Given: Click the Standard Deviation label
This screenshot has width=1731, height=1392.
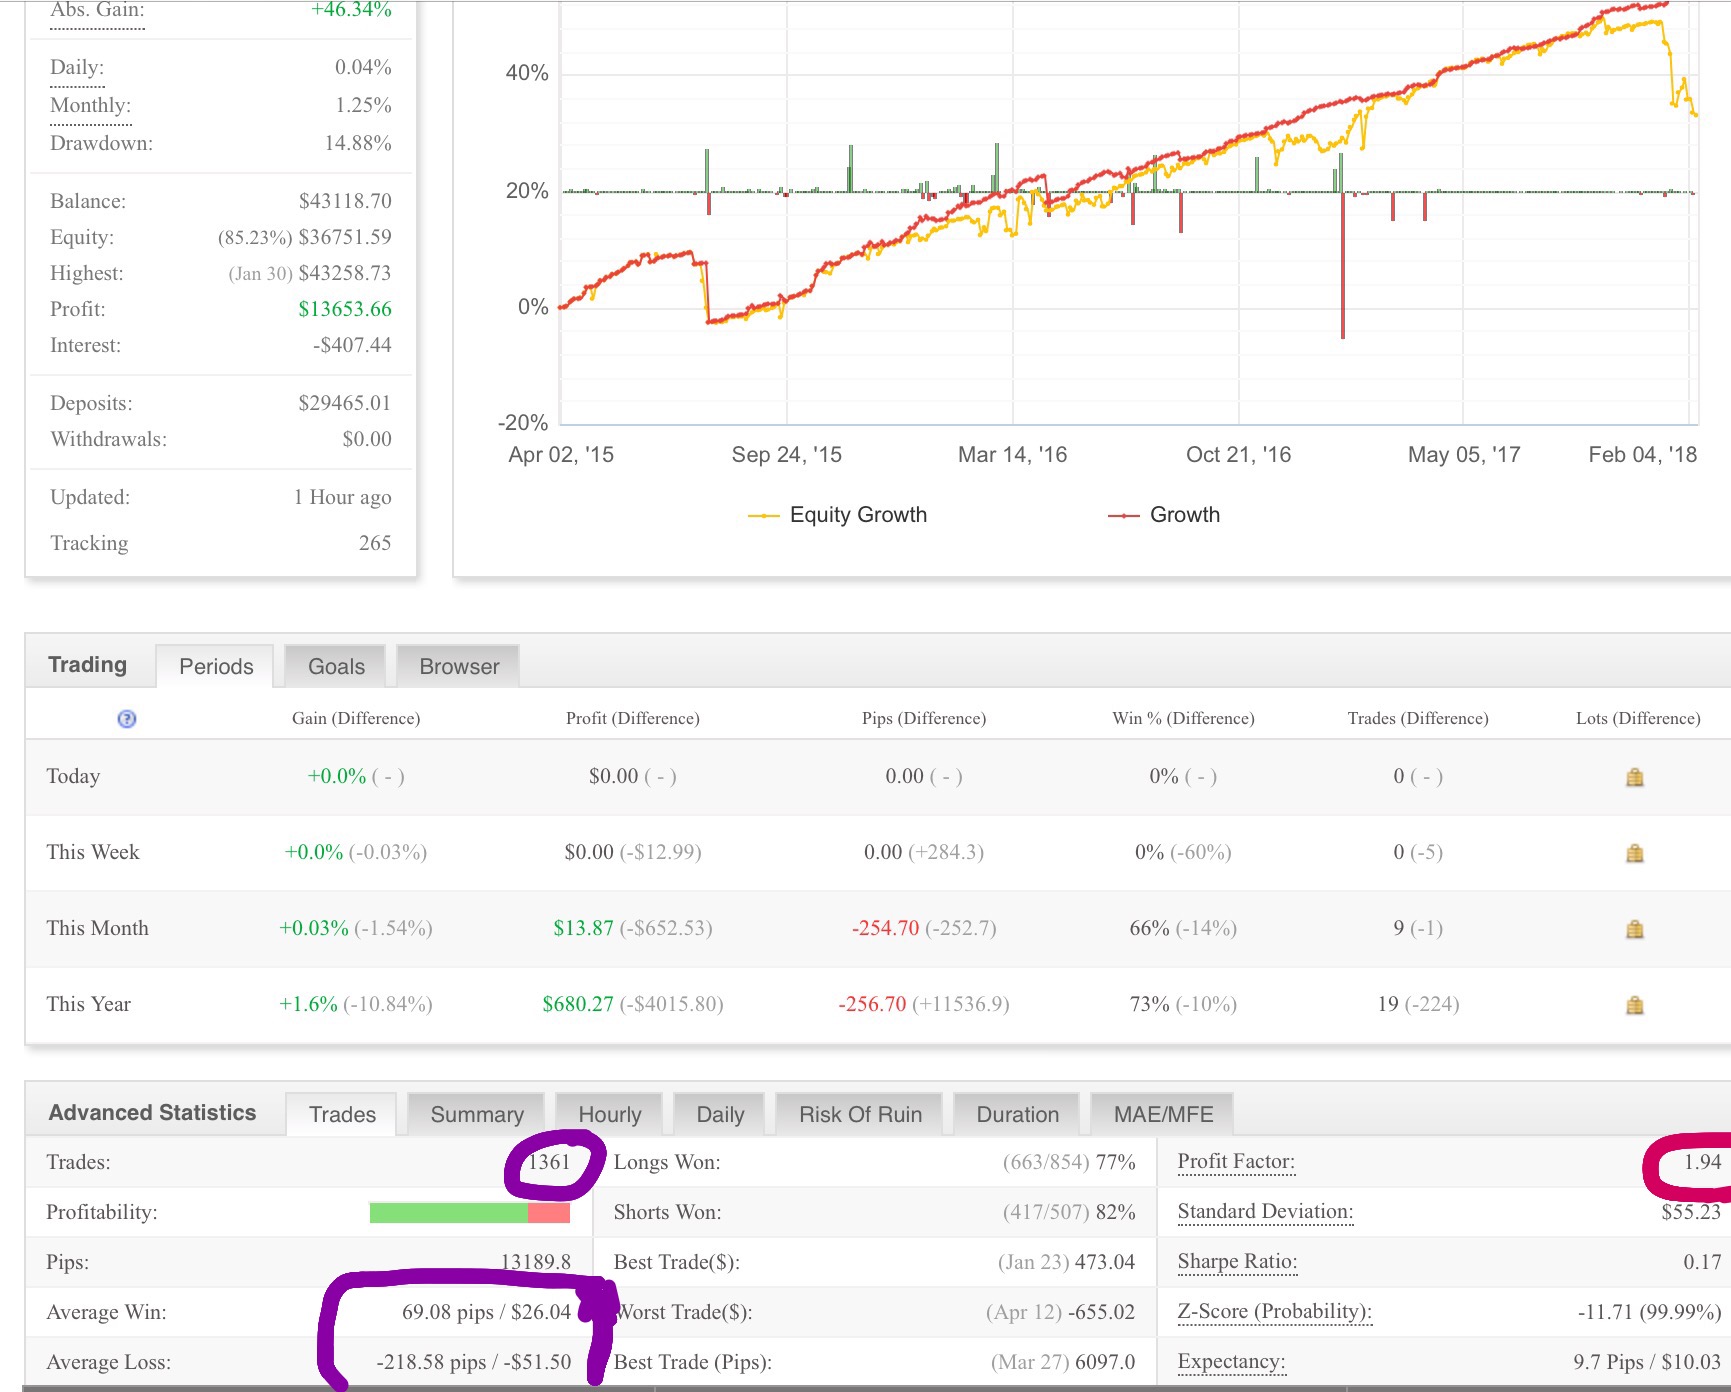Looking at the screenshot, I should (1265, 1211).
